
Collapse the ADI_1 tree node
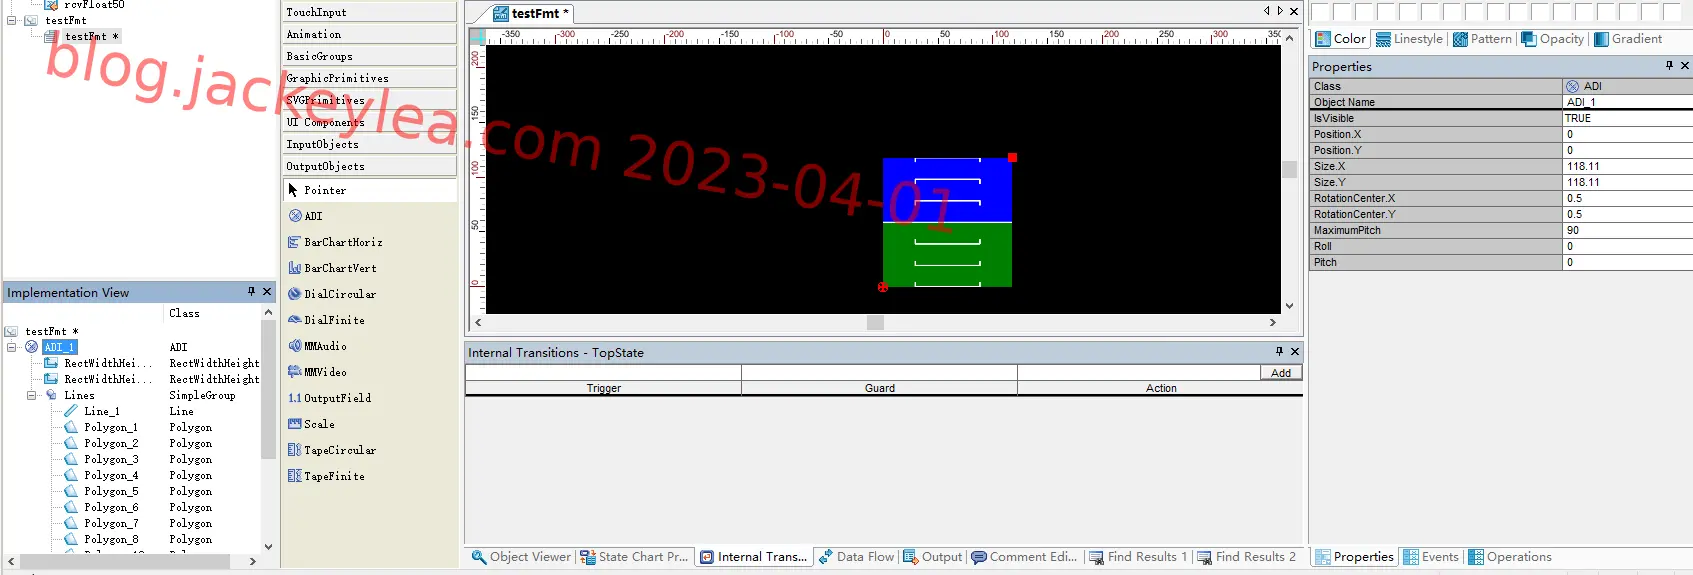point(12,347)
